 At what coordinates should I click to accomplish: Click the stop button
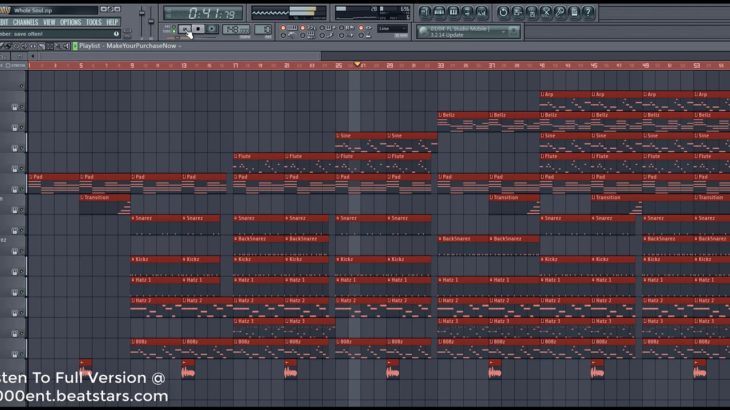pyautogui.click(x=198, y=29)
